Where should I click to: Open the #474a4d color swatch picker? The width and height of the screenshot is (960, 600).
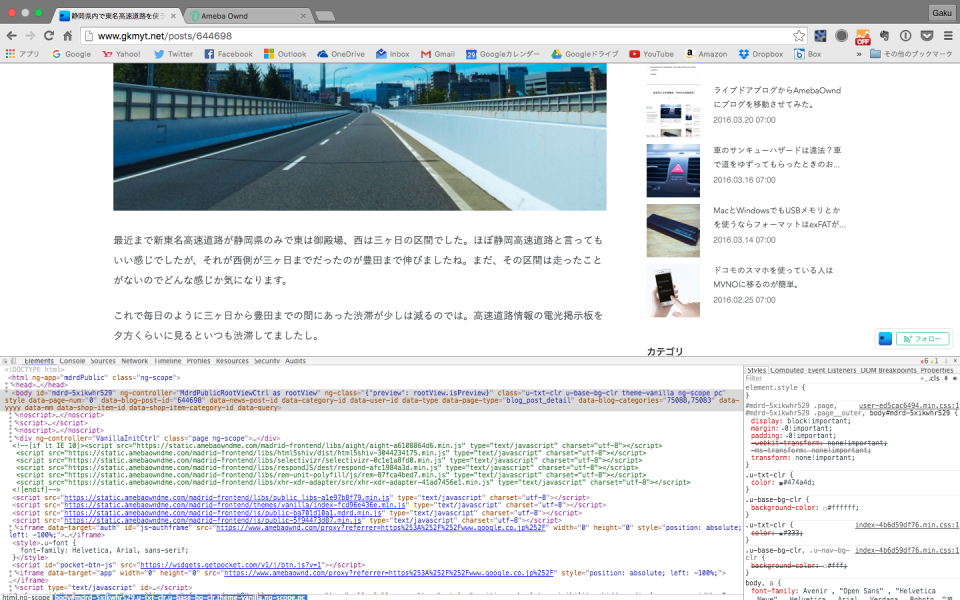pos(781,482)
